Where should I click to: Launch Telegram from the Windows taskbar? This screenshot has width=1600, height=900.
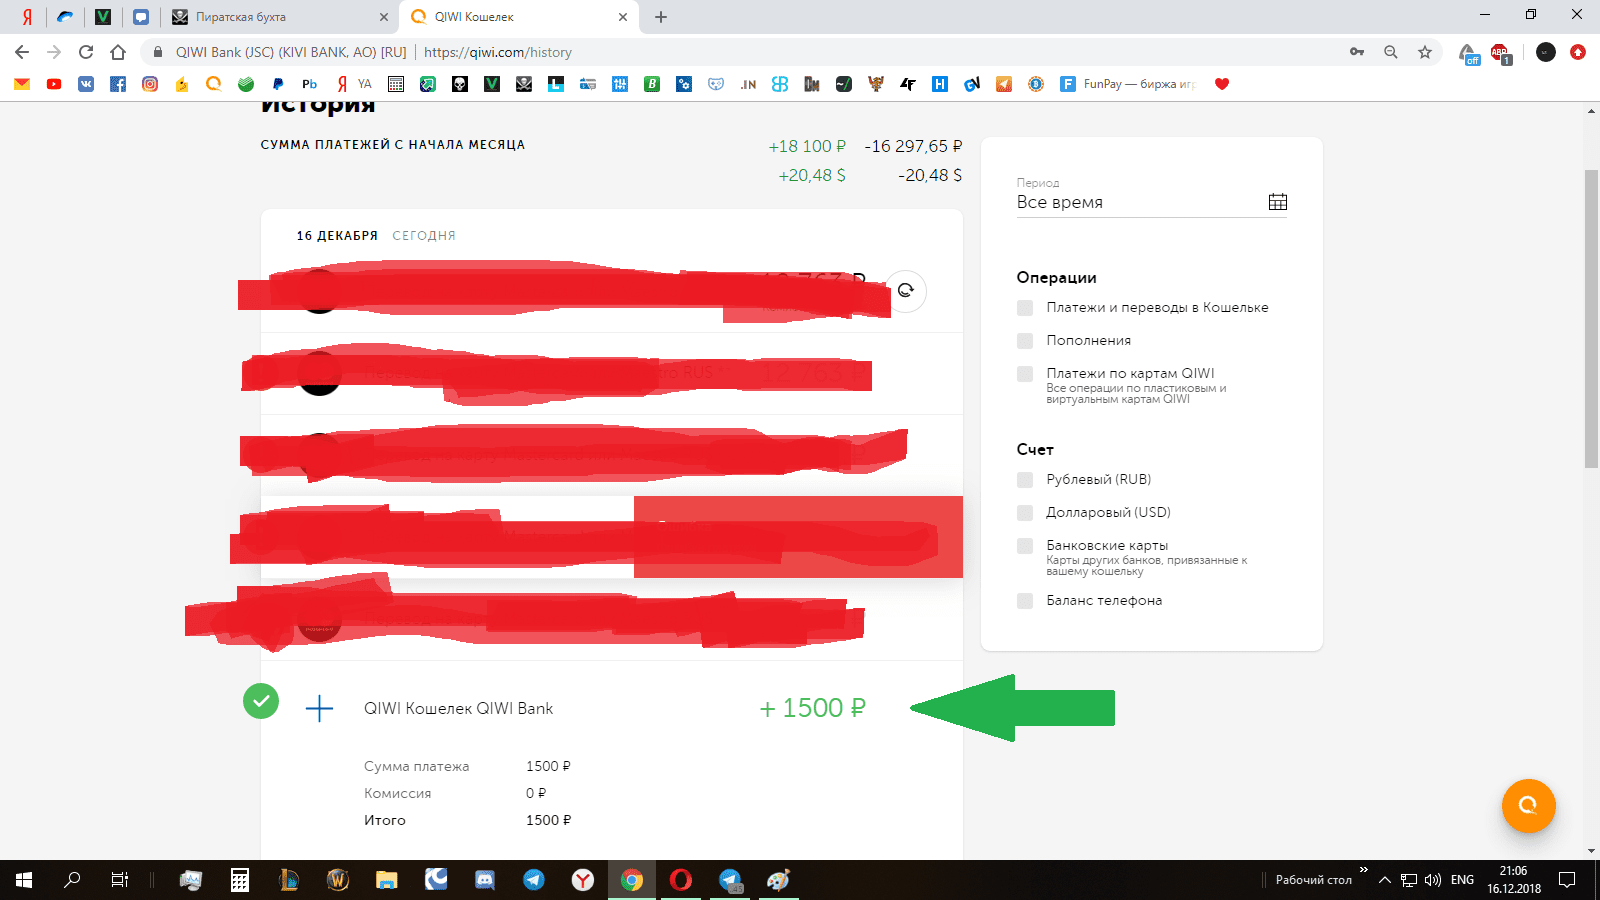coord(534,880)
